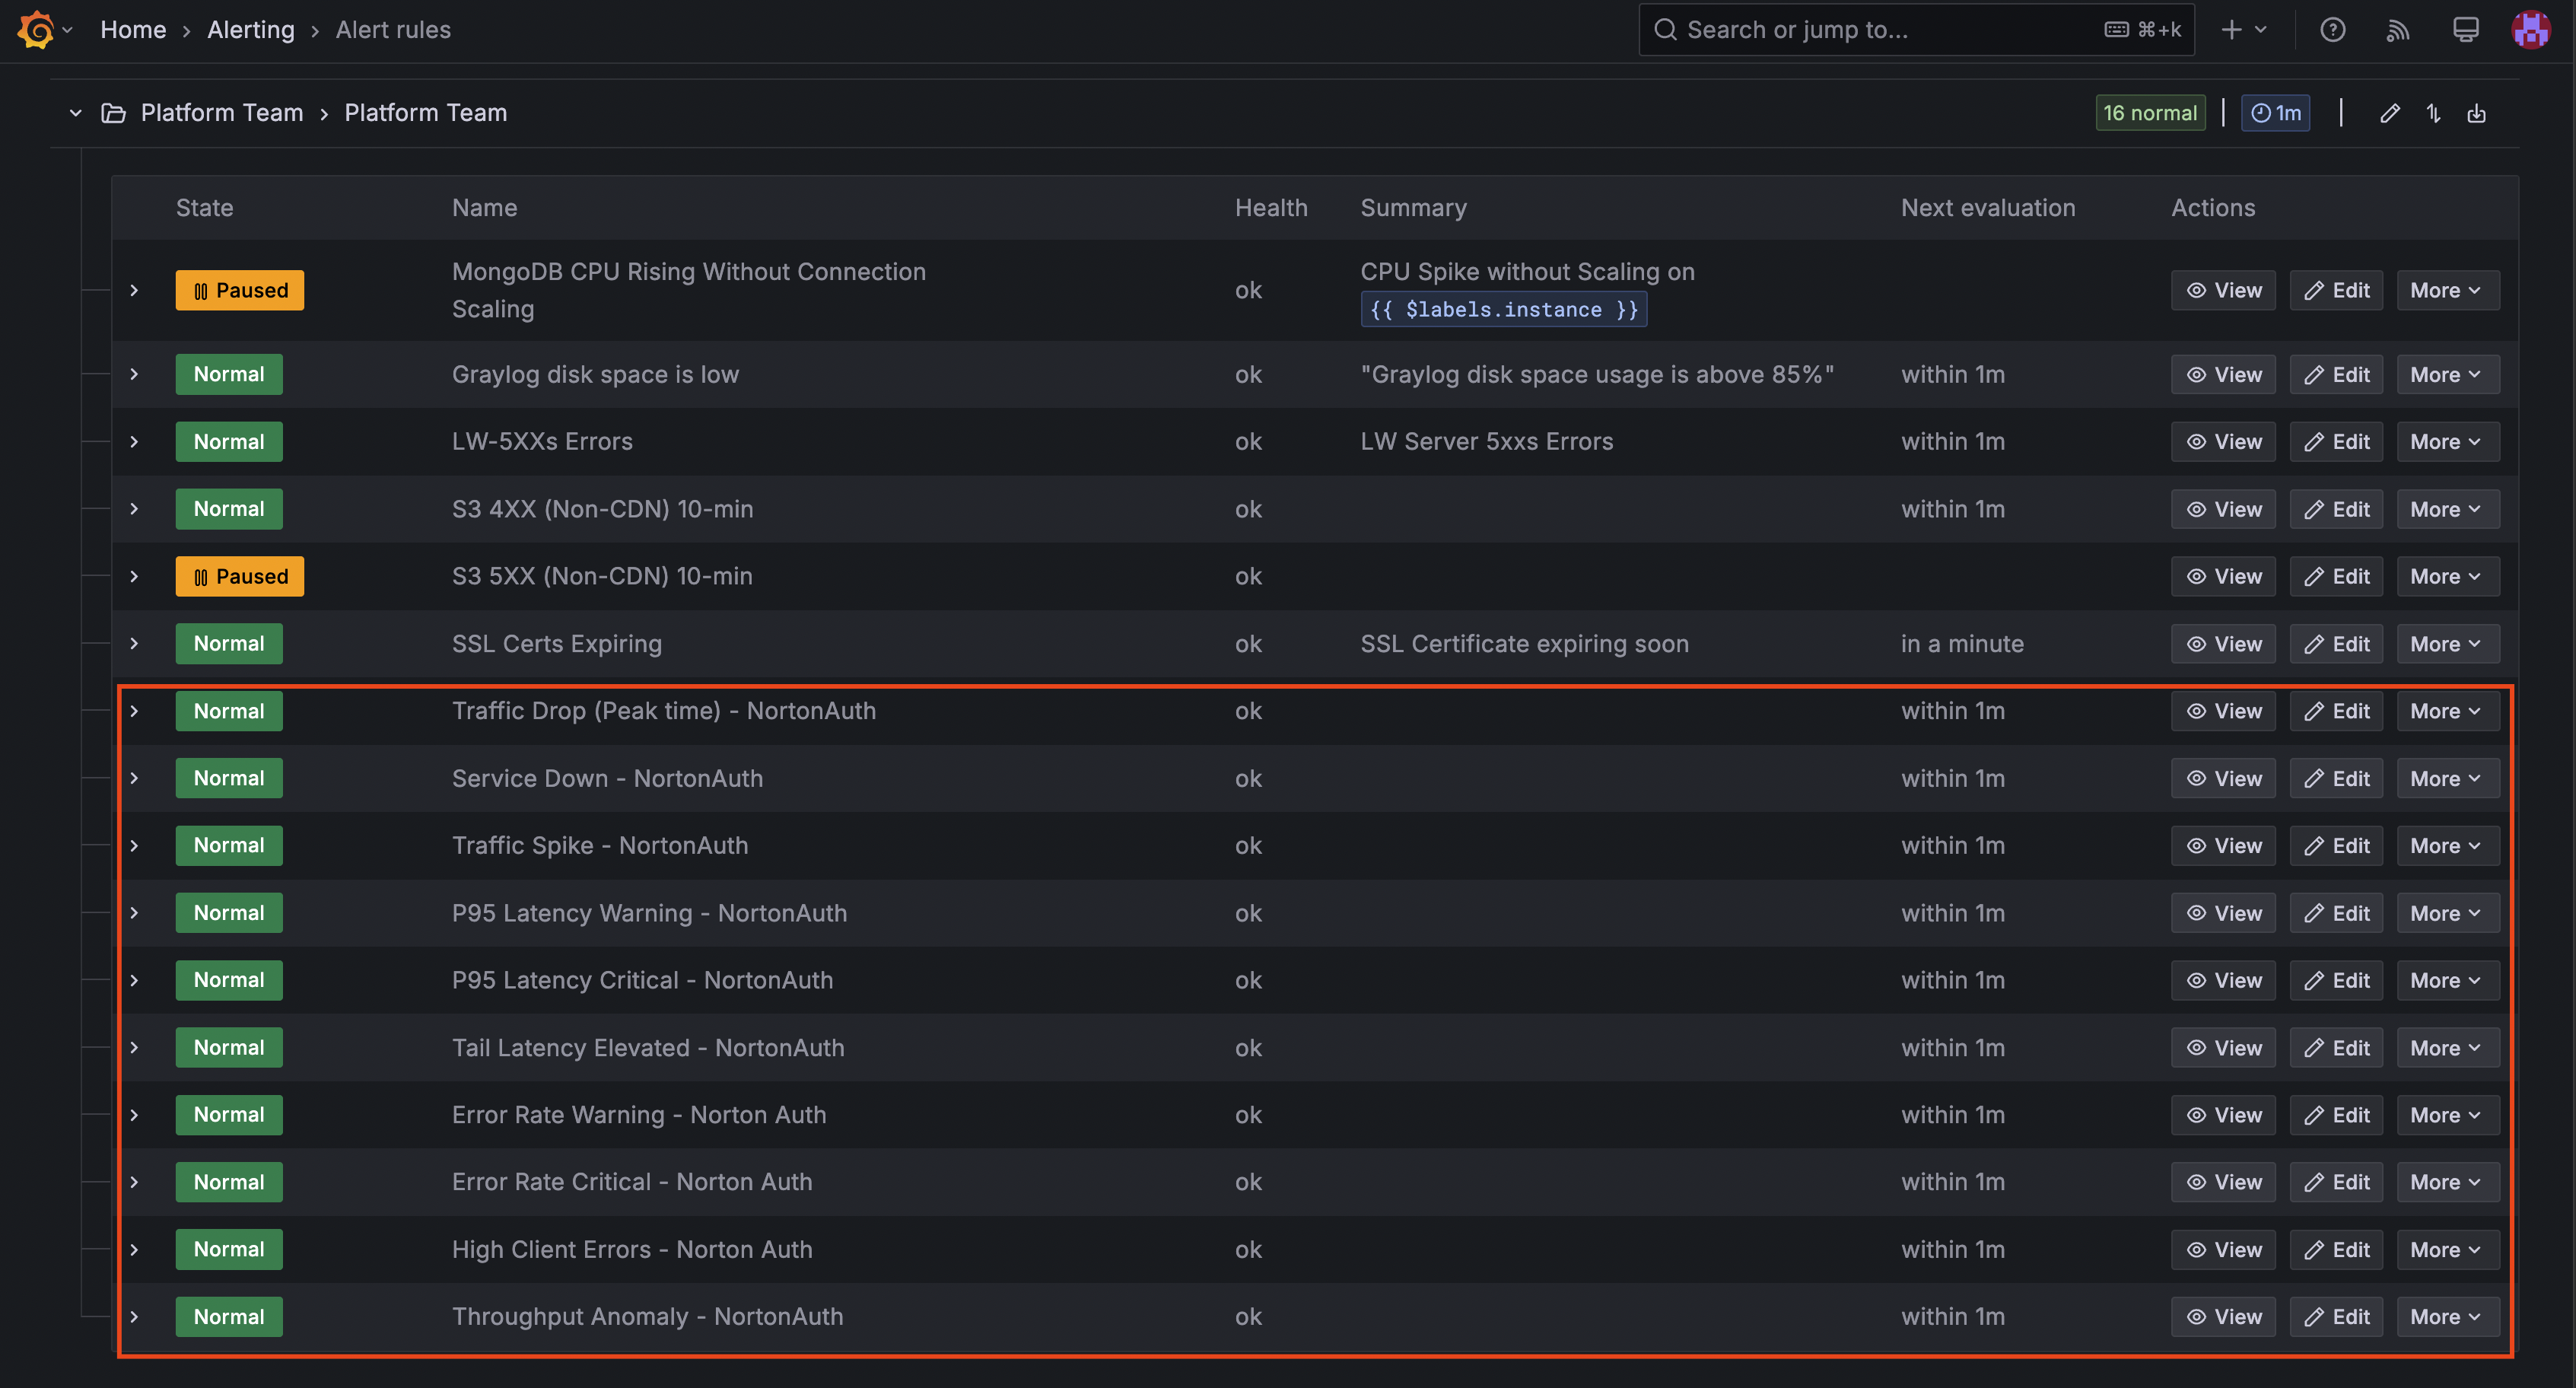The height and width of the screenshot is (1388, 2576).
Task: Open the first Platform Team folder link
Action: [222, 113]
